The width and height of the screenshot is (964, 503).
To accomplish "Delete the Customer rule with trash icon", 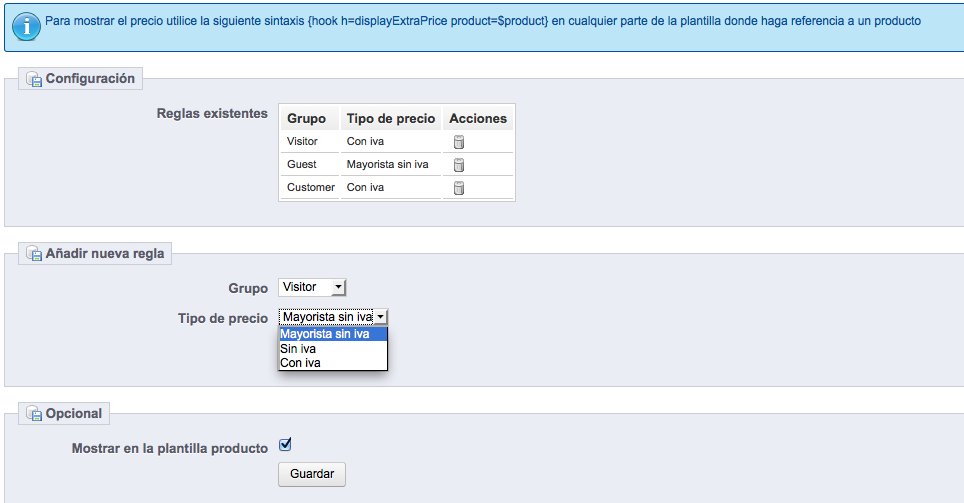I will tap(459, 188).
